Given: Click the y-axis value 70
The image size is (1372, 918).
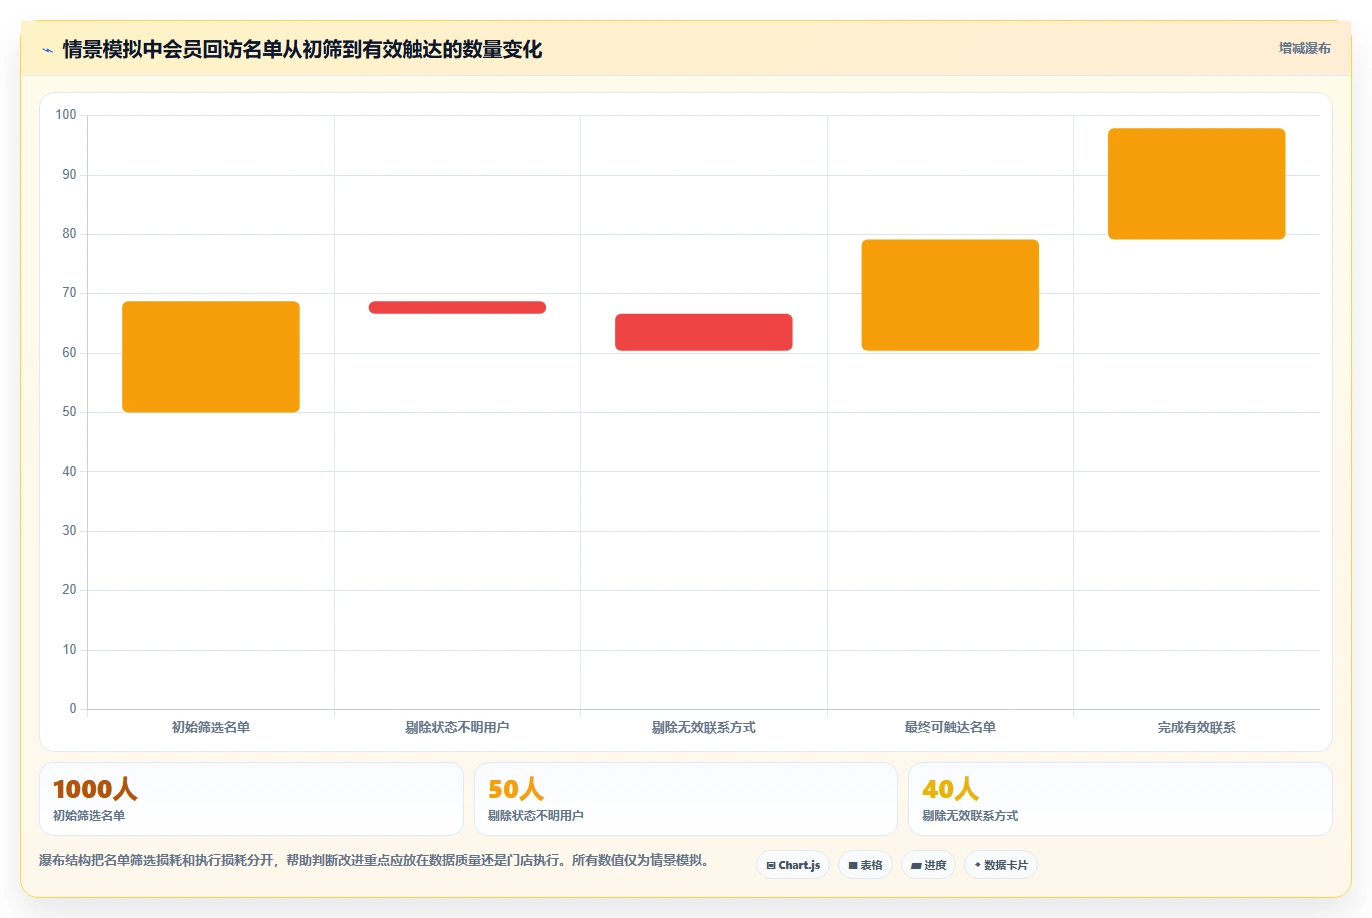Looking at the screenshot, I should click(69, 293).
